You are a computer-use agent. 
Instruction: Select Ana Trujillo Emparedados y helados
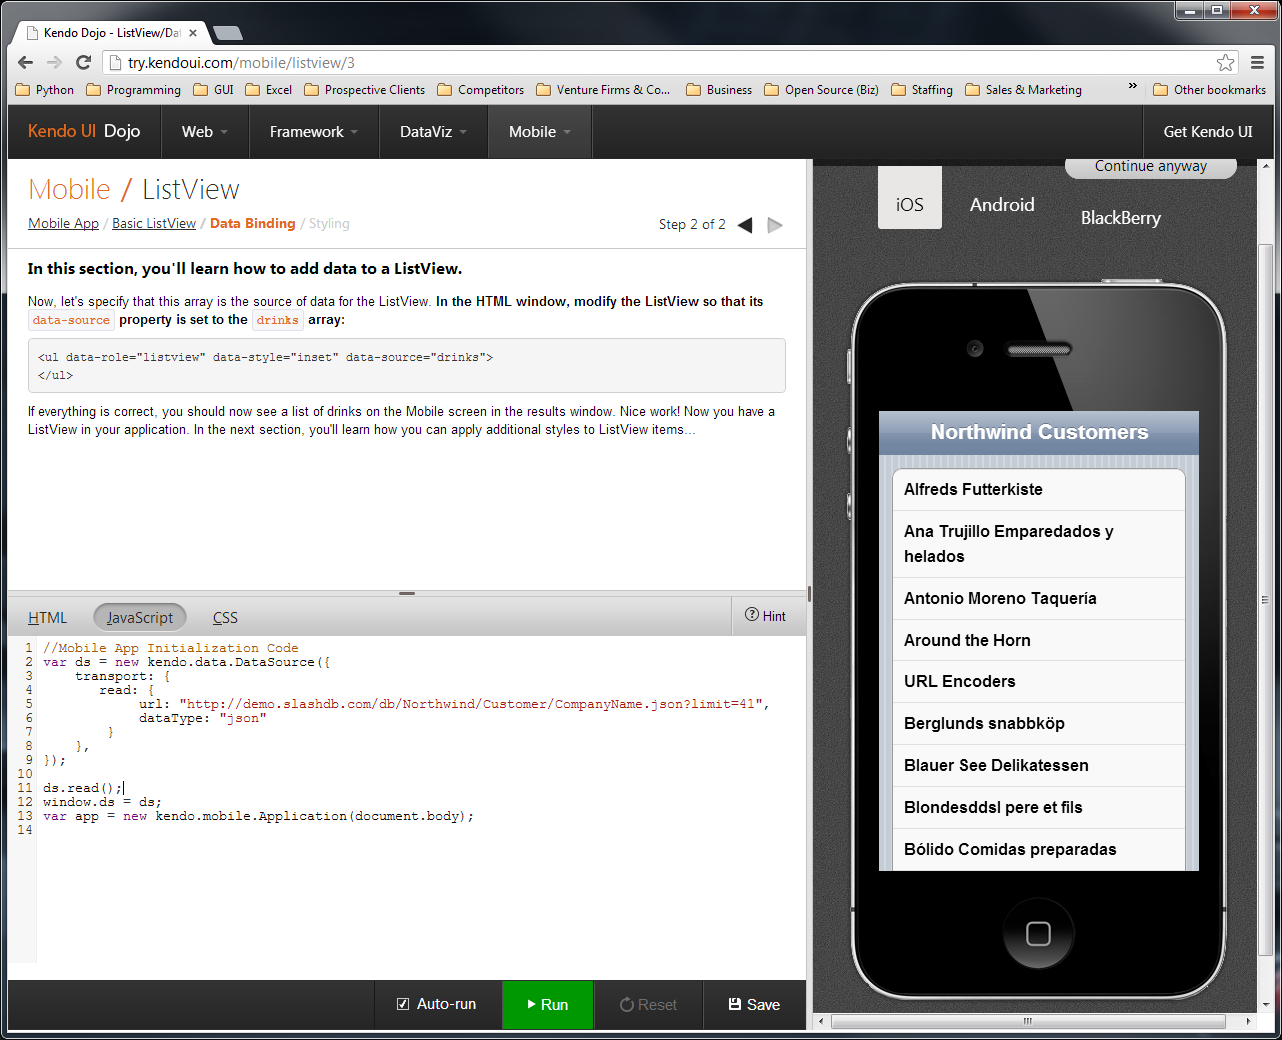[x=1039, y=544]
